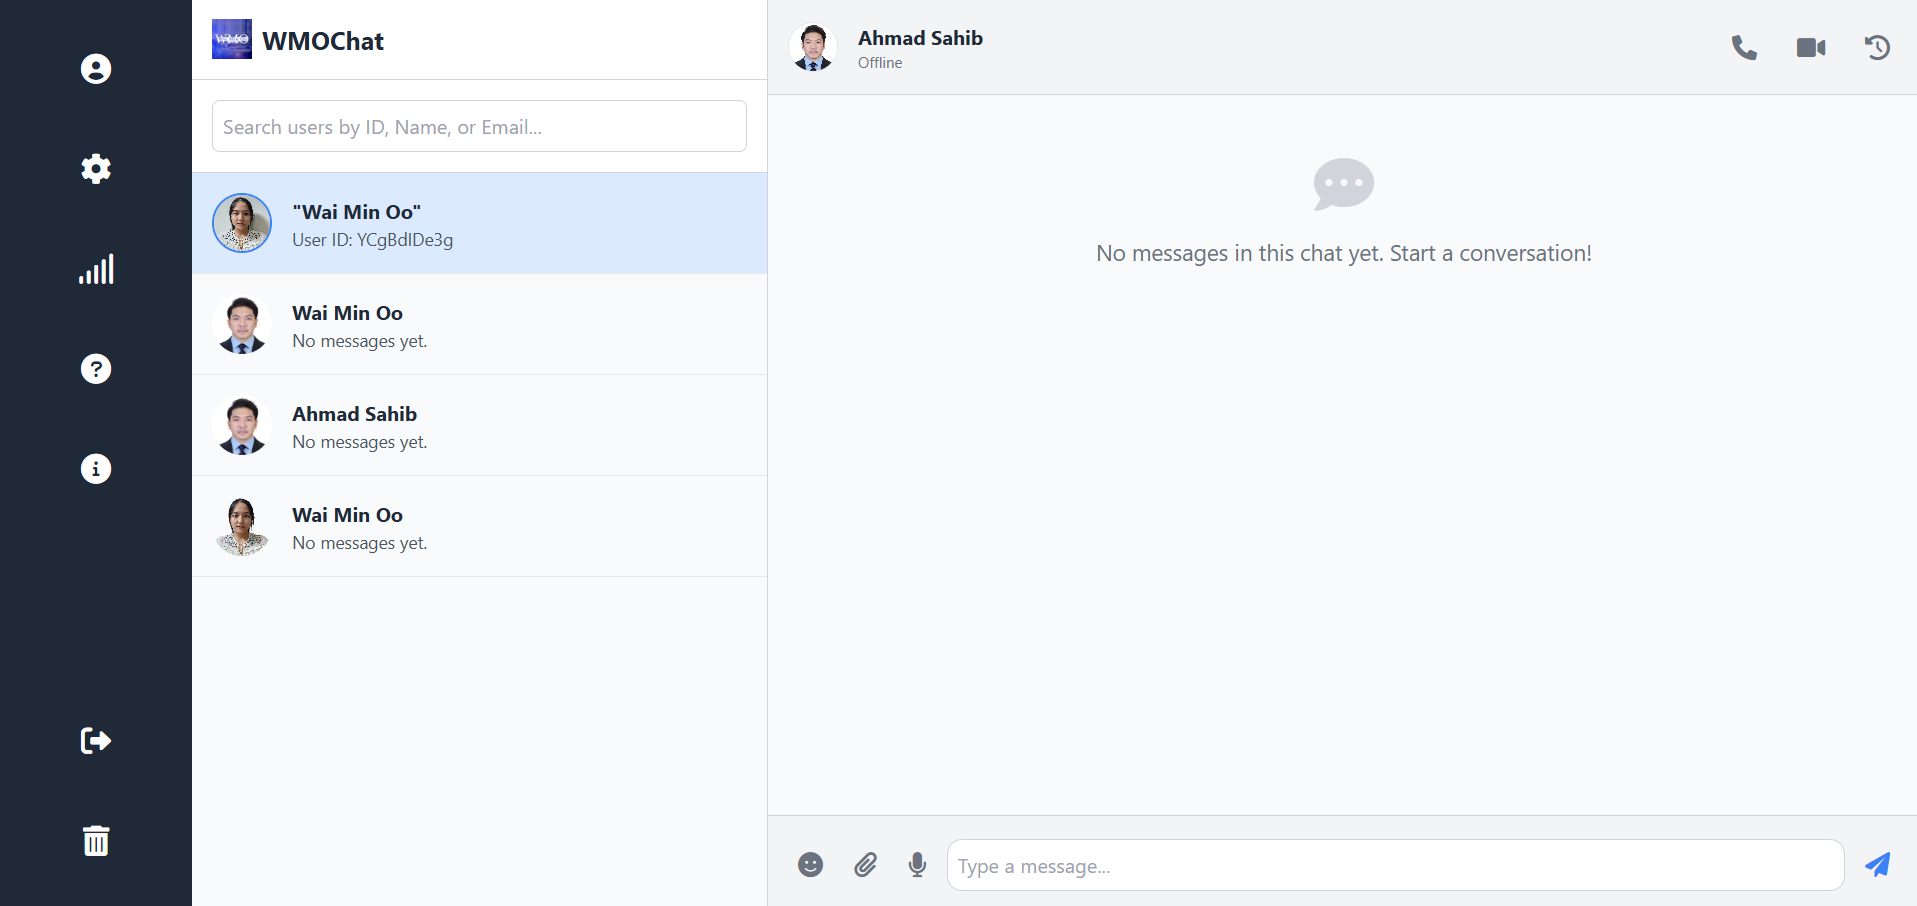
Task: Open chat history clock icon
Action: 1877,48
